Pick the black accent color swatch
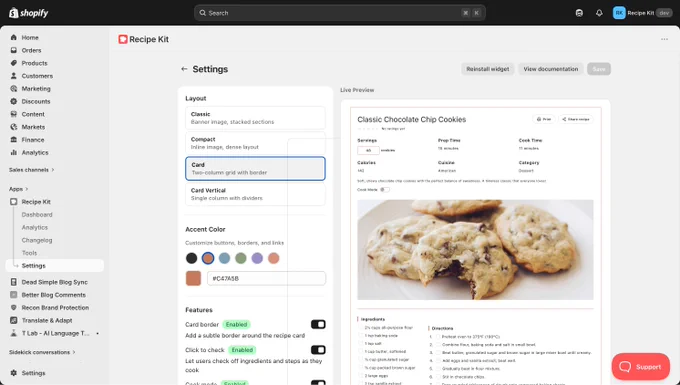This screenshot has width=680, height=385. coord(191,258)
